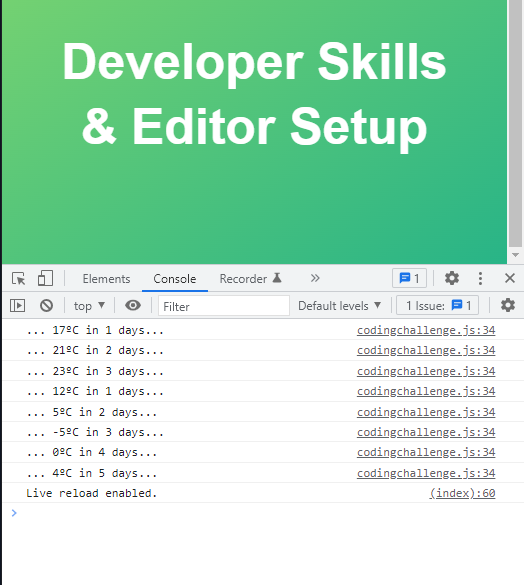Open source link for 17ºC in 1 days
Image resolution: width=524 pixels, height=585 pixels.
click(426, 330)
